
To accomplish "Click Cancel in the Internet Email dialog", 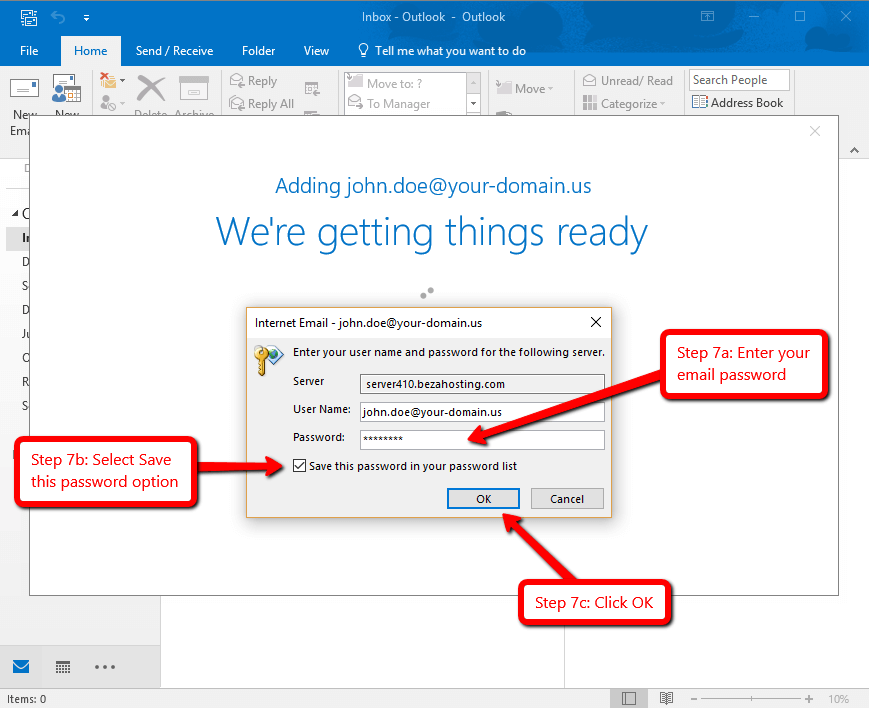I will pos(567,498).
